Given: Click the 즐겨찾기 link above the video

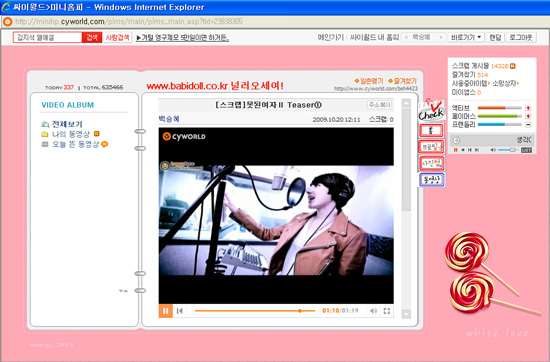Looking at the screenshot, I should point(402,81).
